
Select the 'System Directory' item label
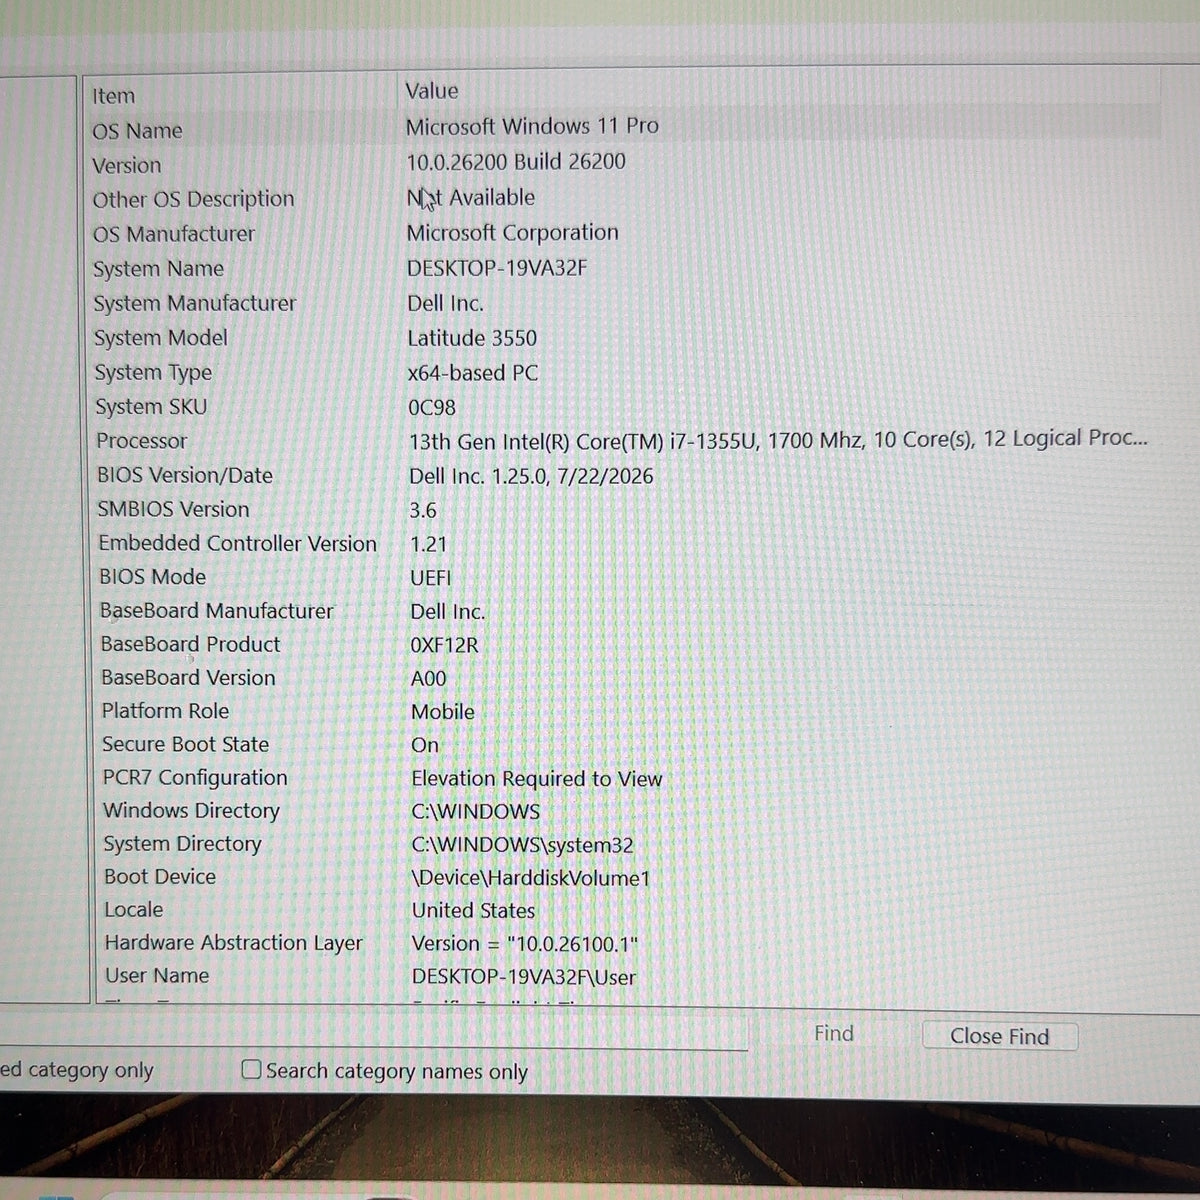(x=182, y=844)
